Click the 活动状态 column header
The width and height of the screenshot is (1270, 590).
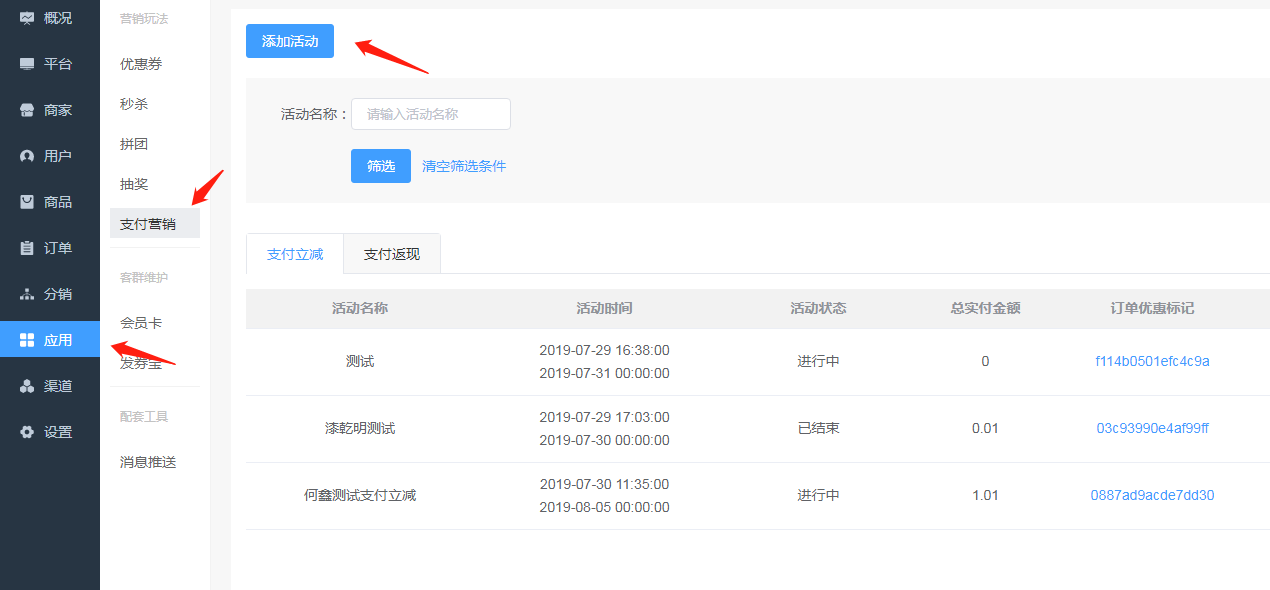818,308
